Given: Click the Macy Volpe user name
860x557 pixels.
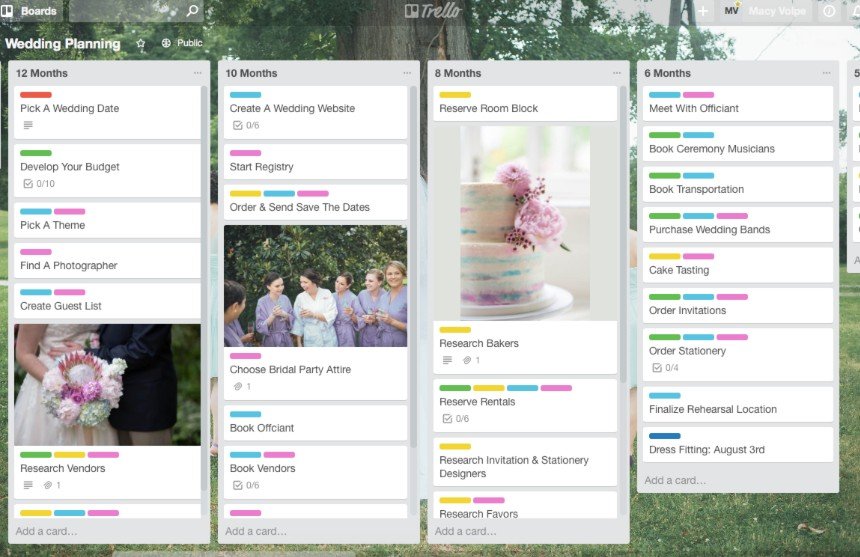Looking at the screenshot, I should pyautogui.click(x=777, y=11).
